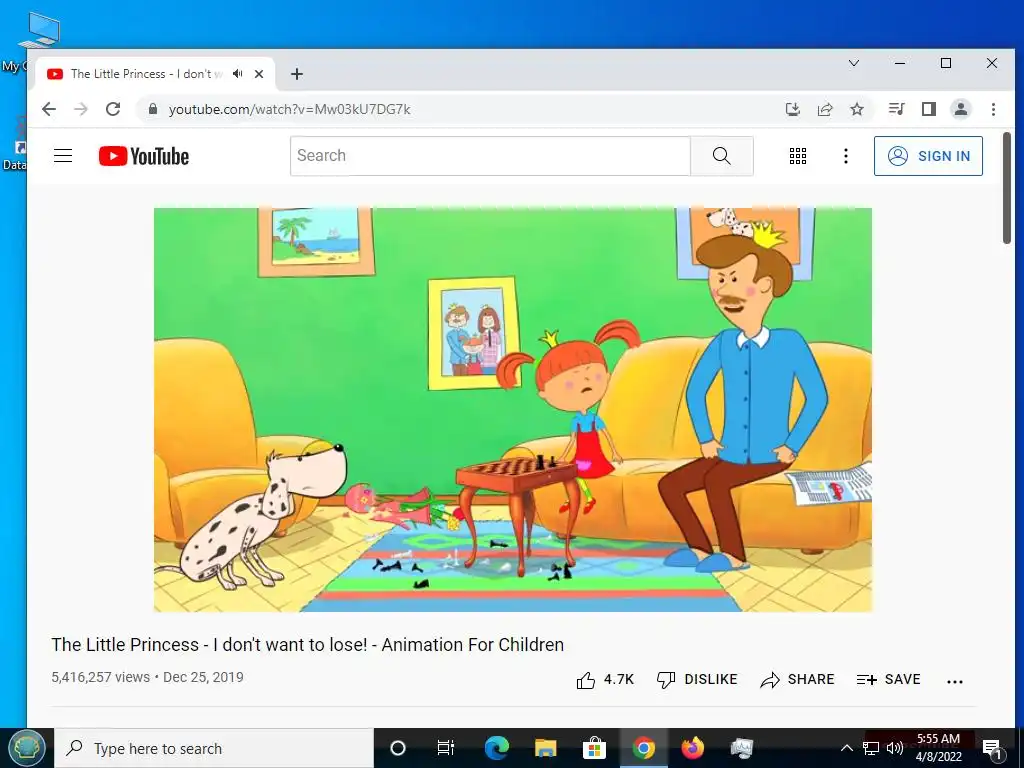Focus the YouTube Search input field
This screenshot has width=1024, height=768.
[490, 156]
